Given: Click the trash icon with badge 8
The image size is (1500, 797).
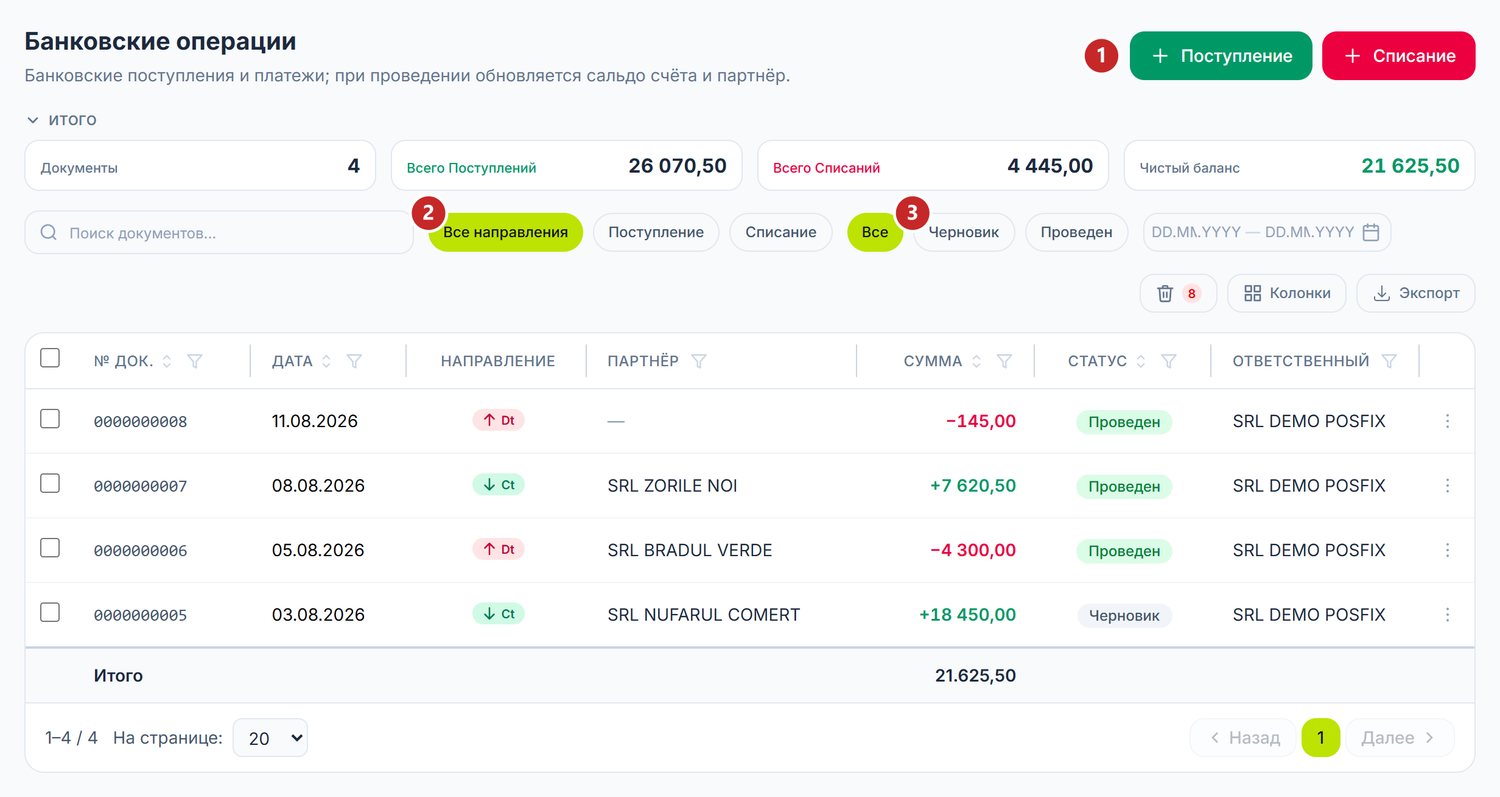Looking at the screenshot, I should pyautogui.click(x=1178, y=293).
